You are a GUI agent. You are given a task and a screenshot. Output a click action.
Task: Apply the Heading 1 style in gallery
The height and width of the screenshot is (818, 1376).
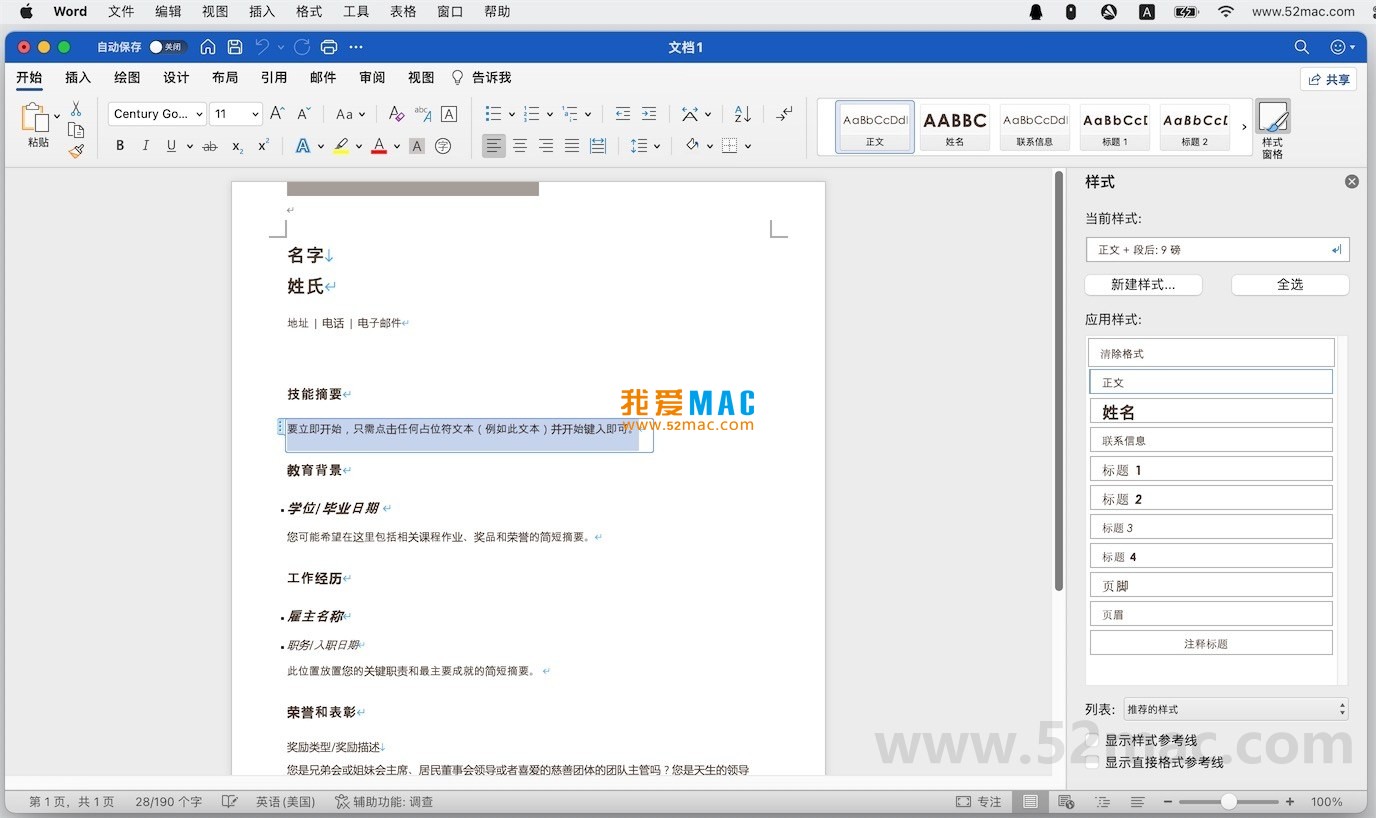pos(1115,127)
